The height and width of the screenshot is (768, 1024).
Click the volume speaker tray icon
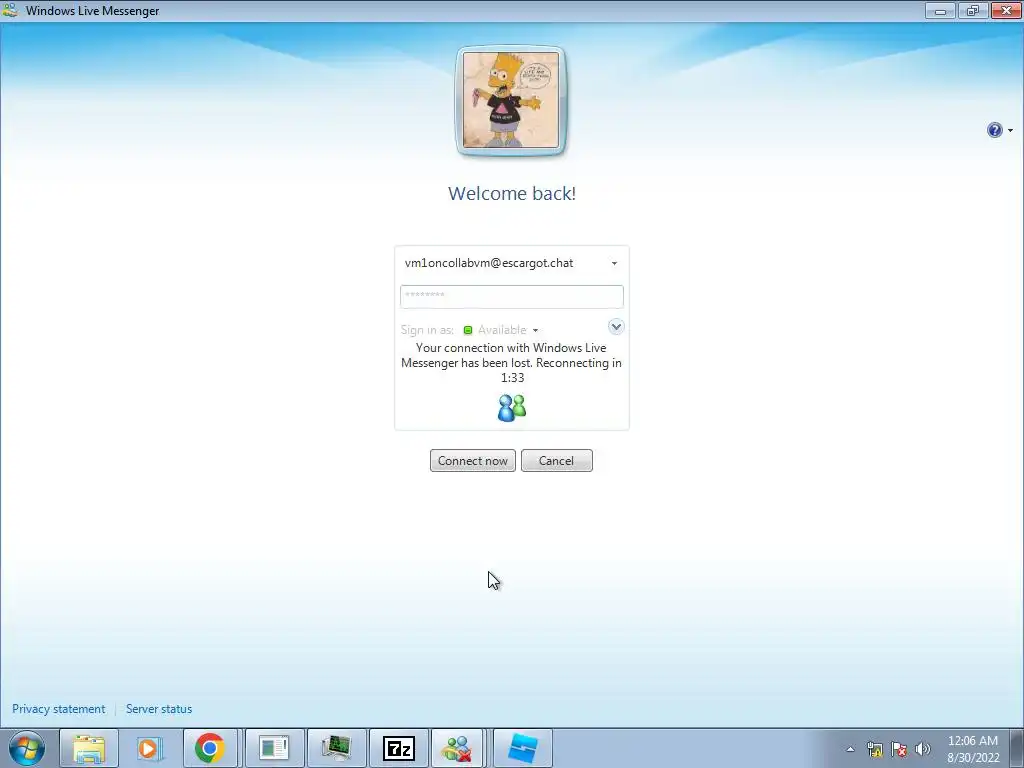[923, 749]
